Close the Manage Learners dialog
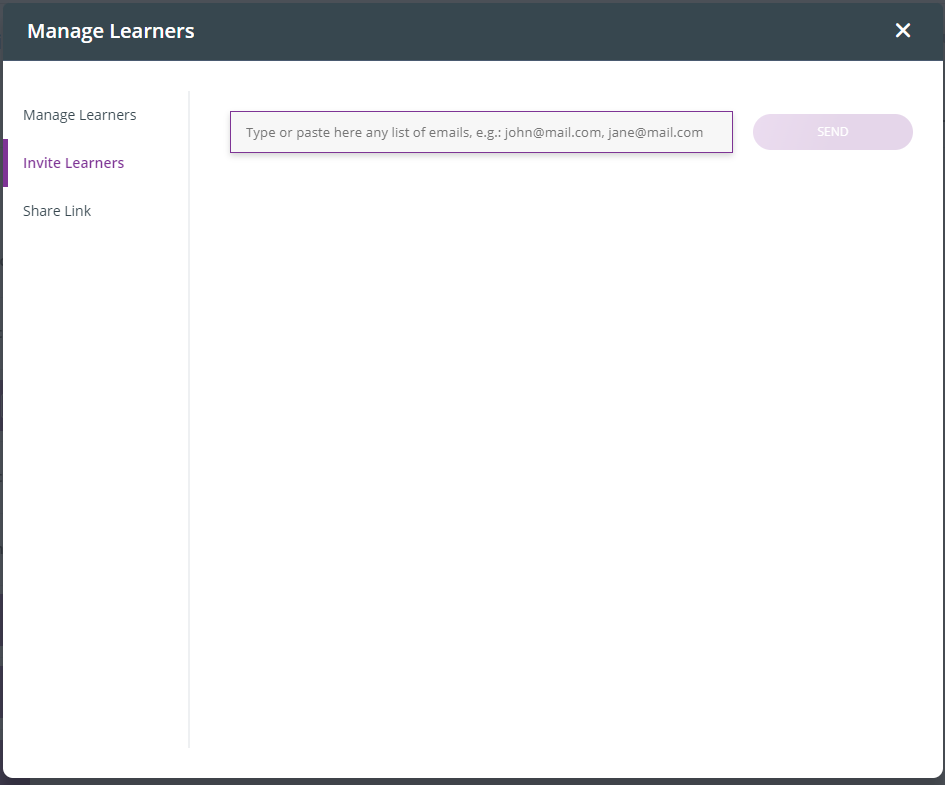This screenshot has width=945, height=785. [x=902, y=30]
